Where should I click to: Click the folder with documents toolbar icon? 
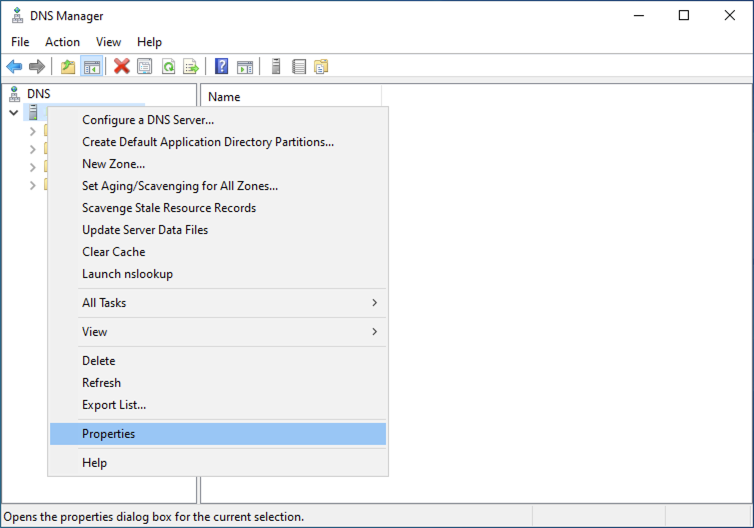click(x=321, y=66)
